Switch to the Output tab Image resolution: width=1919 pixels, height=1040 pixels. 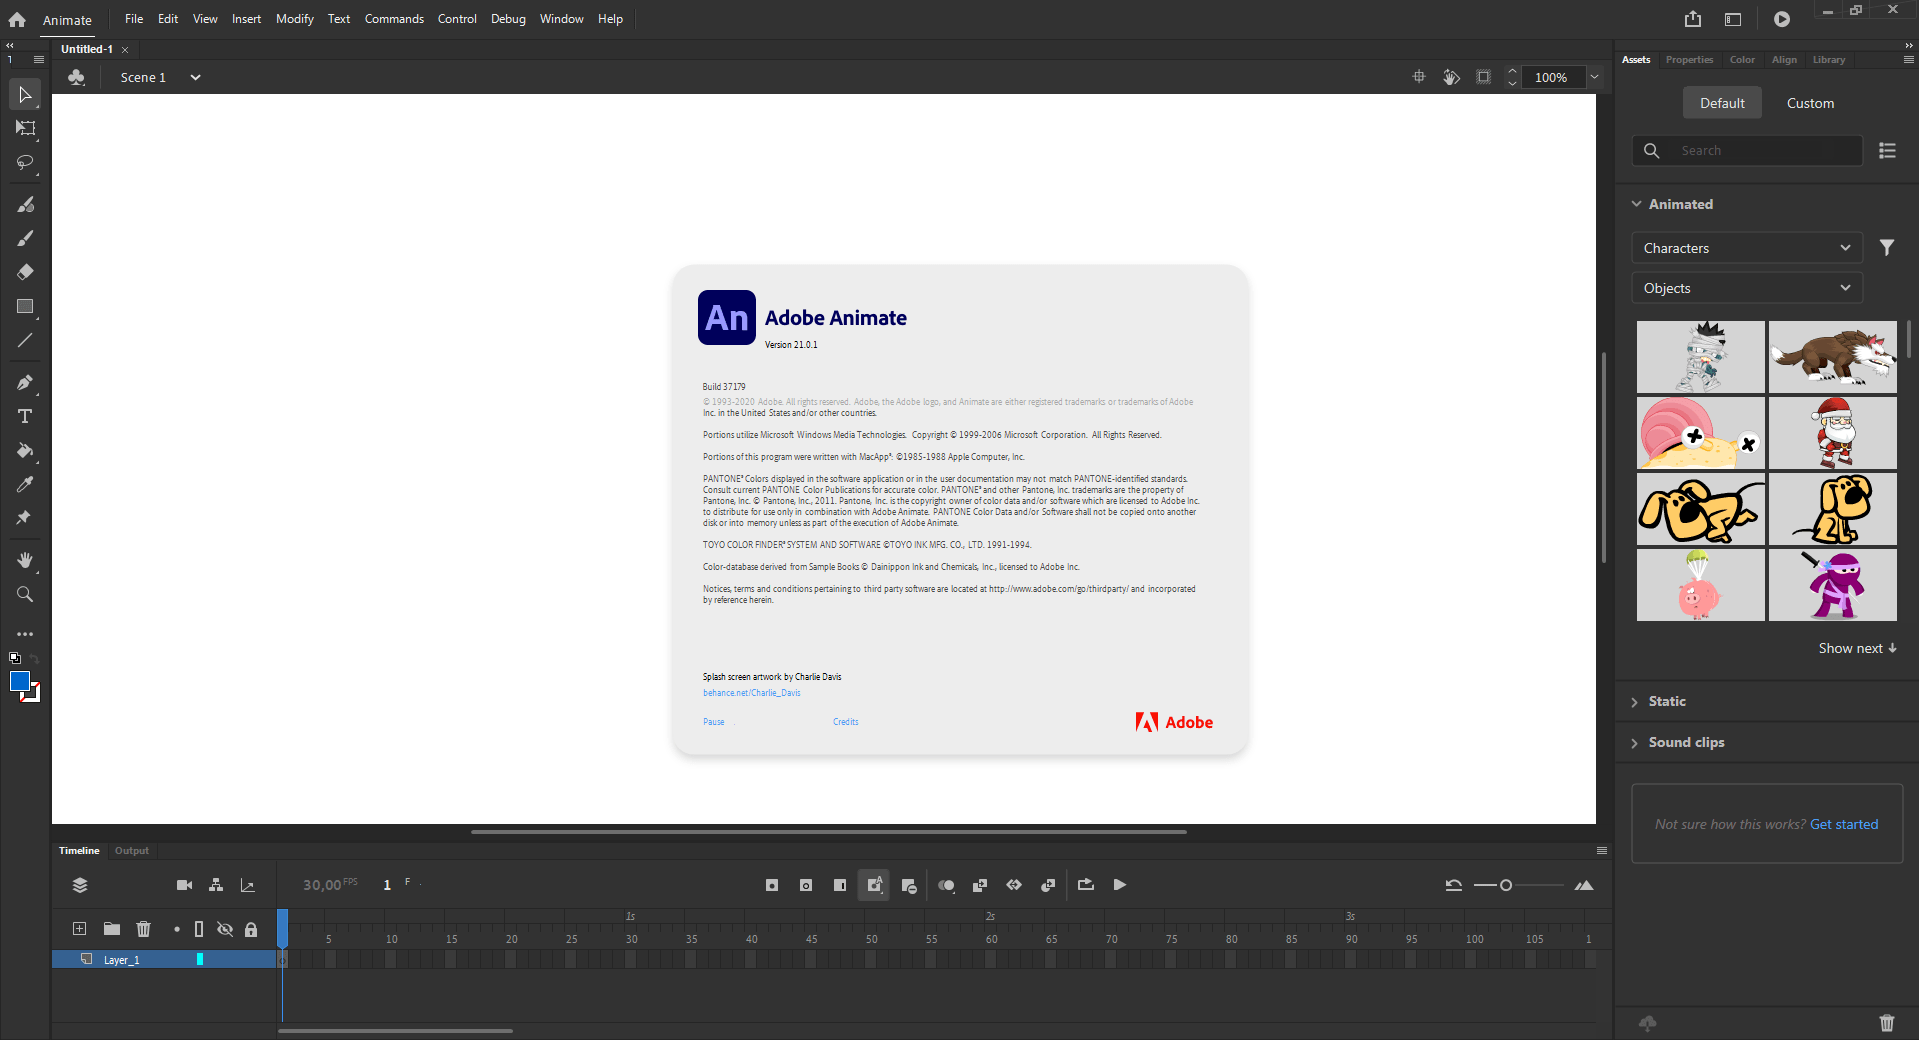pos(132,851)
